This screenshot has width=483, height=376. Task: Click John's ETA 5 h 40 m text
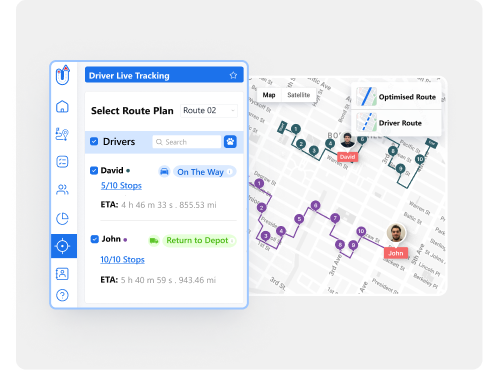click(x=158, y=280)
